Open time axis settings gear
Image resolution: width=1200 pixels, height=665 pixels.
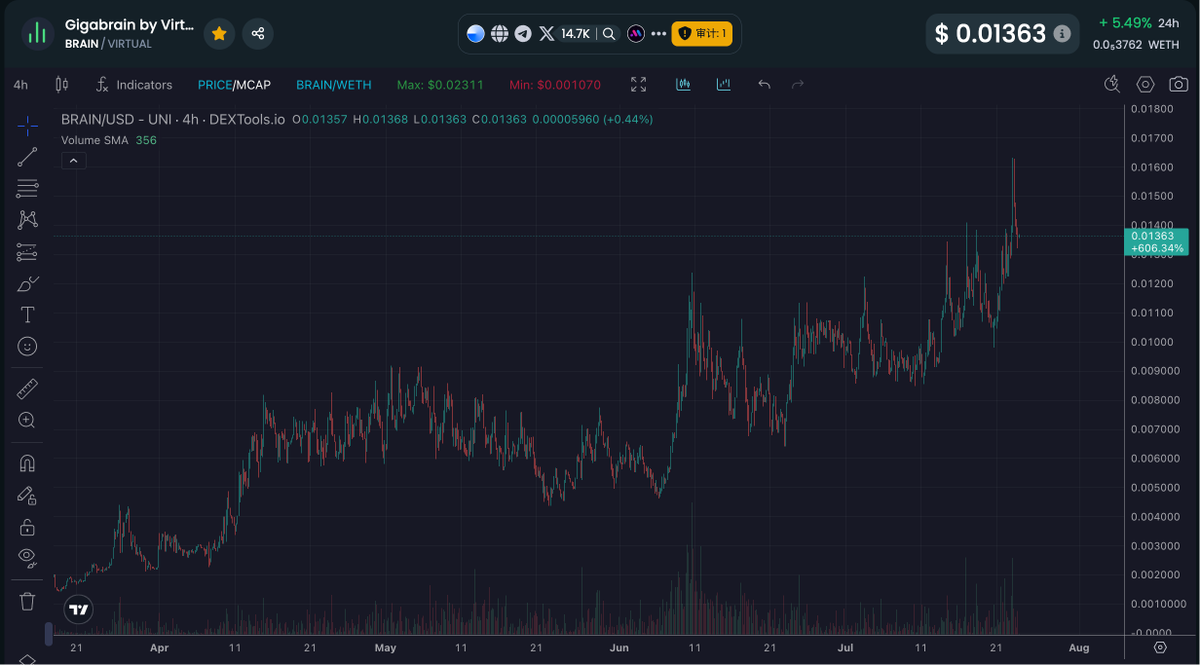pyautogui.click(x=1160, y=648)
